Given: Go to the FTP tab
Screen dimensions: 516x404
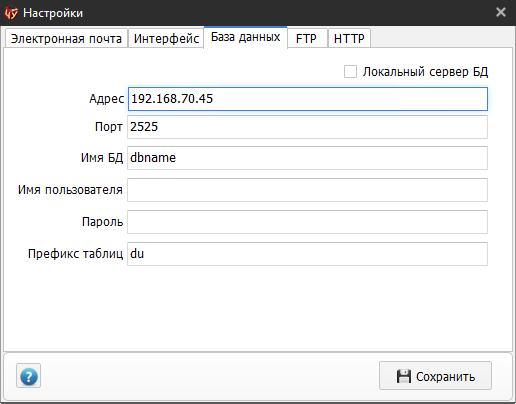Looking at the screenshot, I should point(307,39).
